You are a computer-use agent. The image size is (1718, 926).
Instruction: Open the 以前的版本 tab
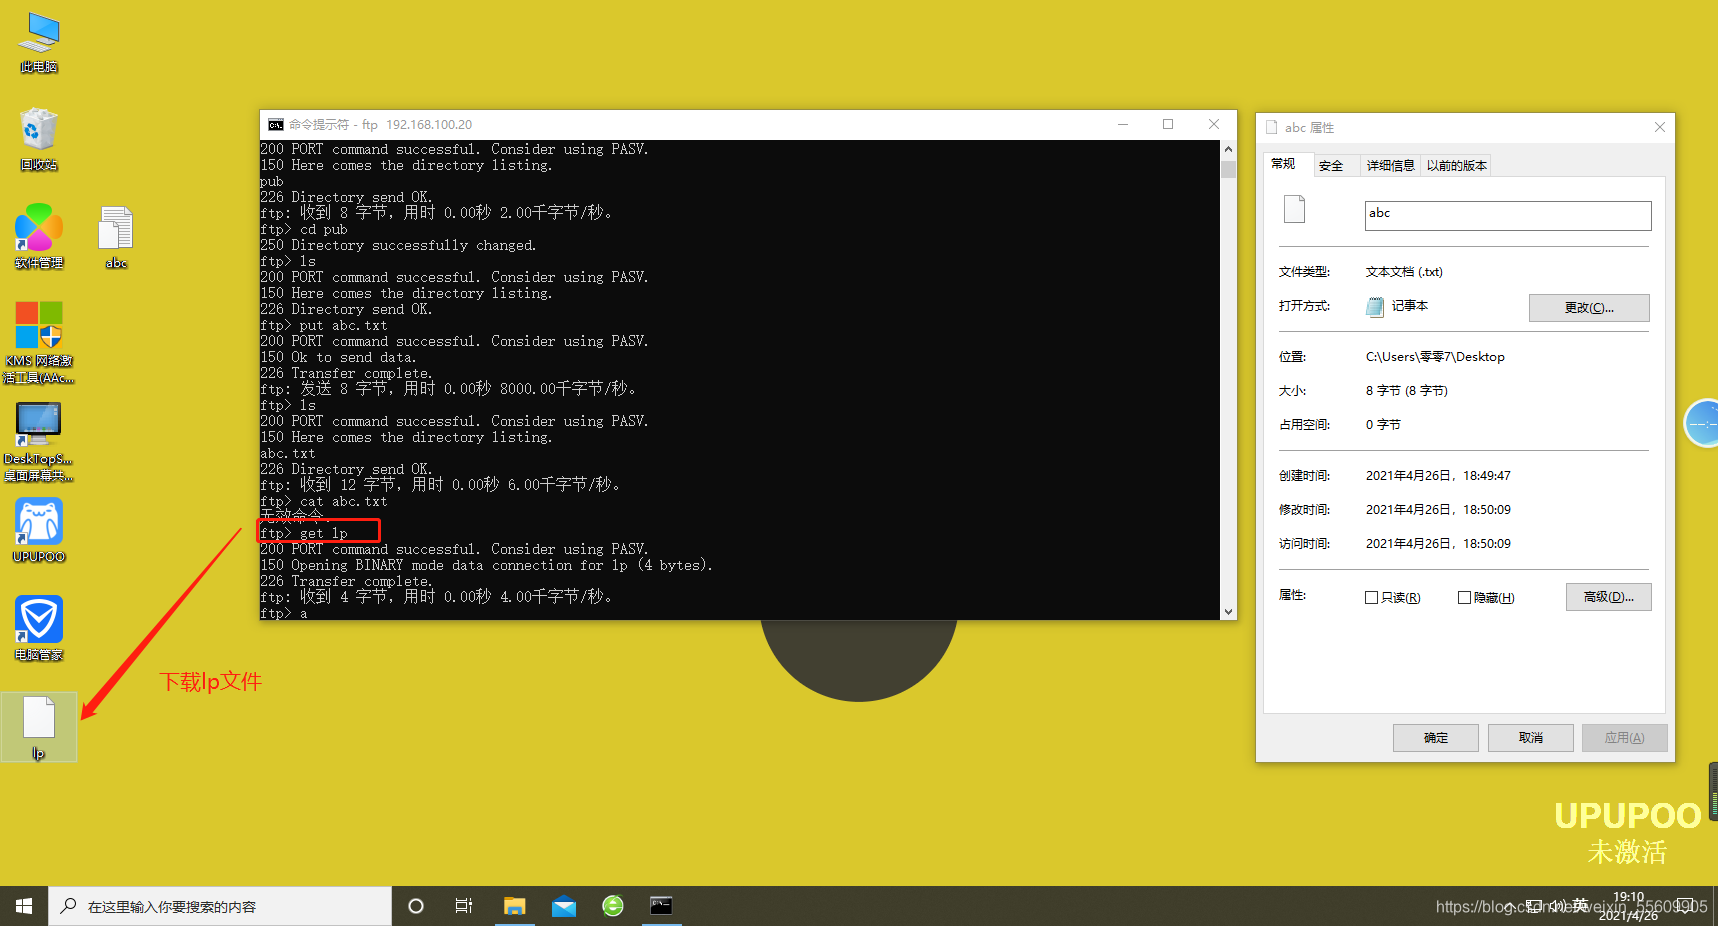tap(1457, 166)
